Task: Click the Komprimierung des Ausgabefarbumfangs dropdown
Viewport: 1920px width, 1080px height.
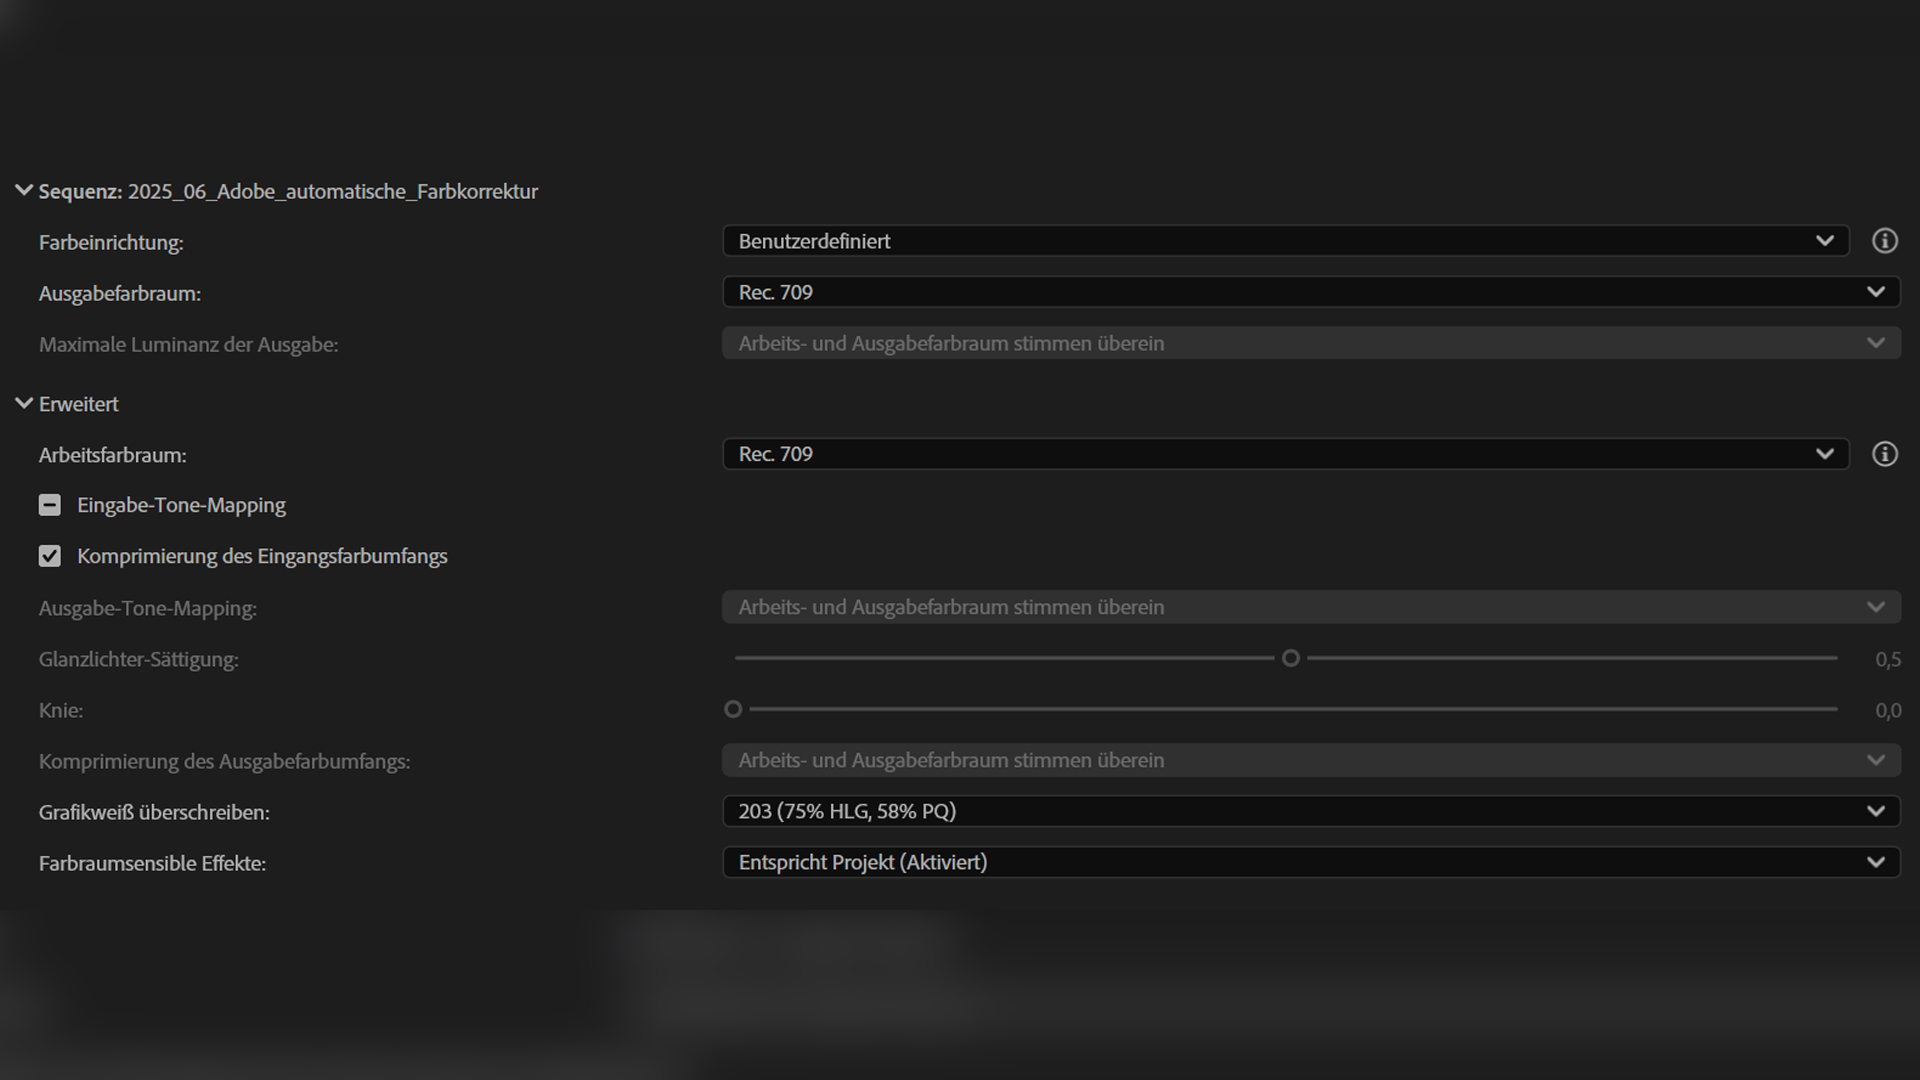Action: (x=1310, y=760)
